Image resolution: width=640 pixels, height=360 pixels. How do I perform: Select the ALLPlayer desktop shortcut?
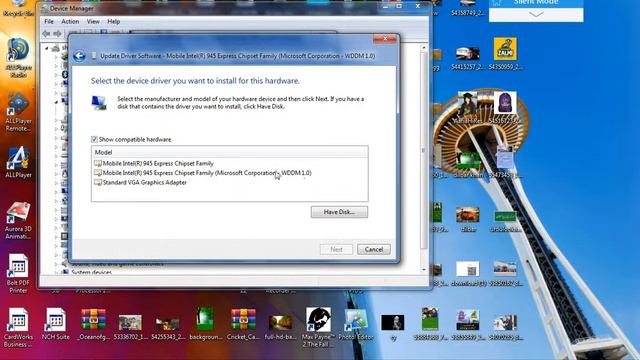(x=18, y=162)
